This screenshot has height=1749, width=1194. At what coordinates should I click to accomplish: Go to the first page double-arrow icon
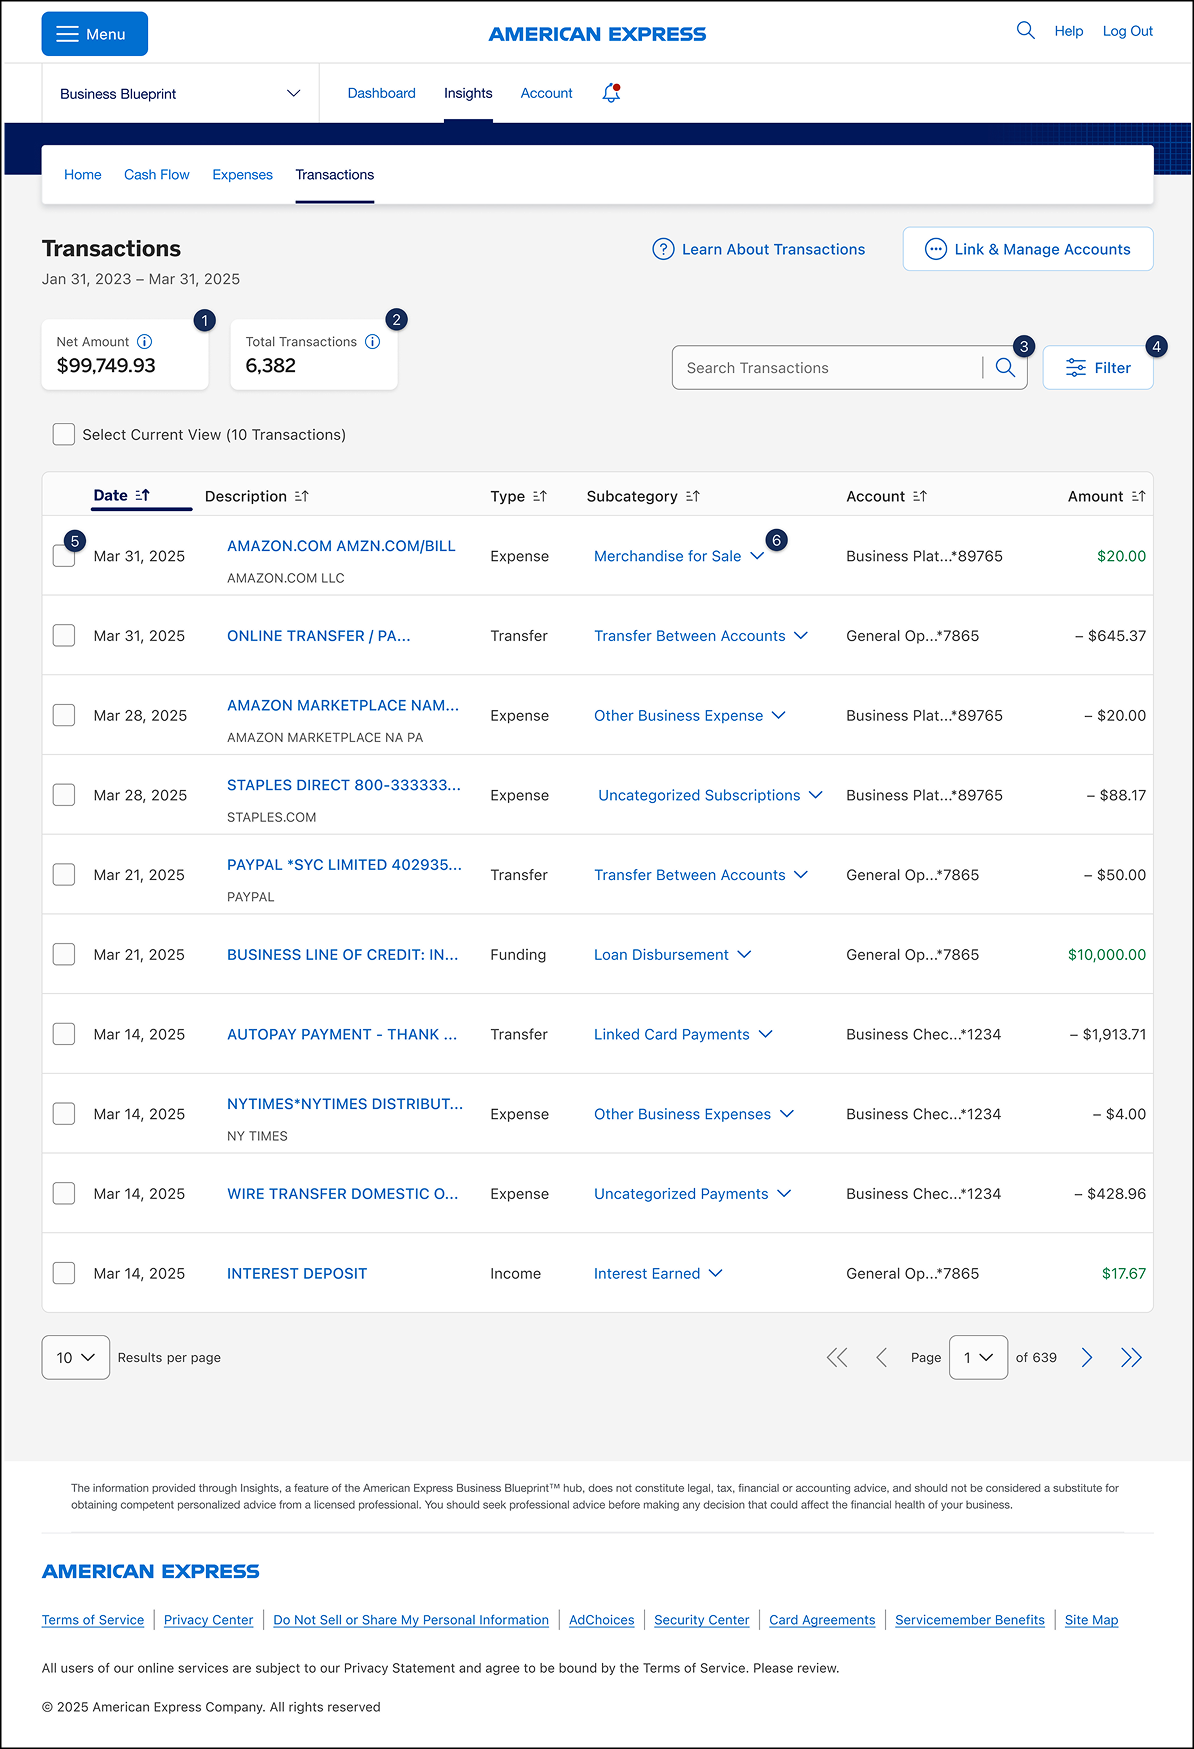pos(837,1357)
